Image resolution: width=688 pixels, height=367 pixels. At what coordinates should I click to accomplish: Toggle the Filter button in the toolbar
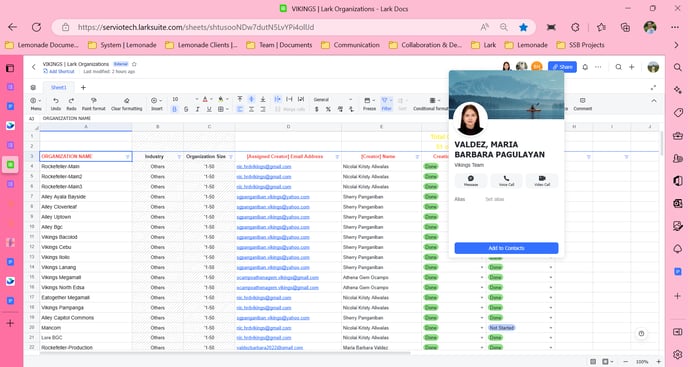pos(386,104)
